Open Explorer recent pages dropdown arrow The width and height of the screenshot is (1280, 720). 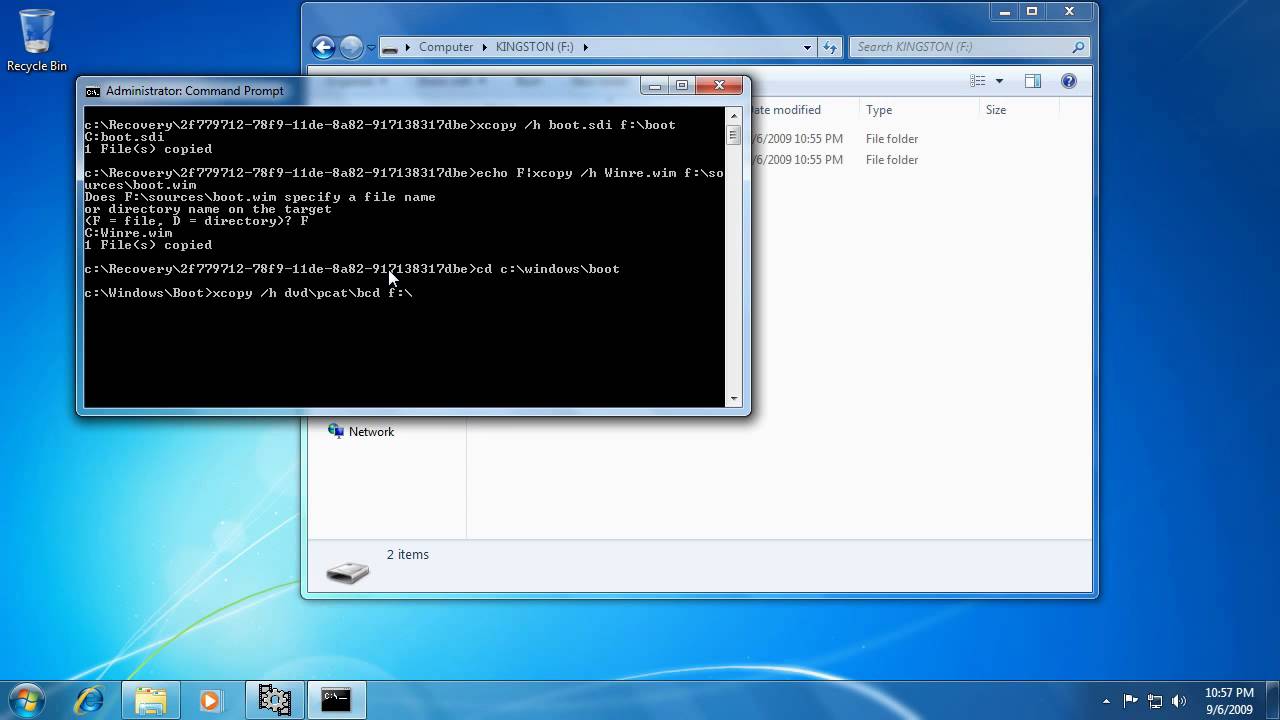(x=371, y=48)
